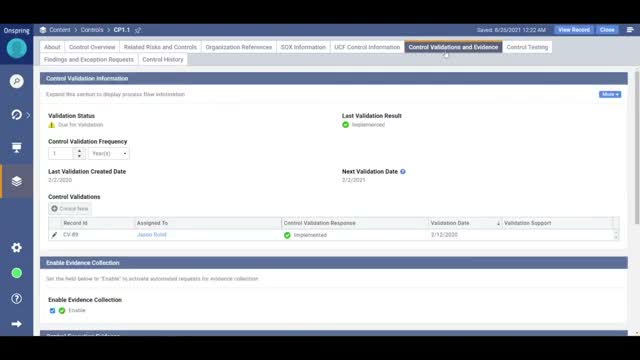Open the UCF Control Information tab
640x360 pixels.
367,47
